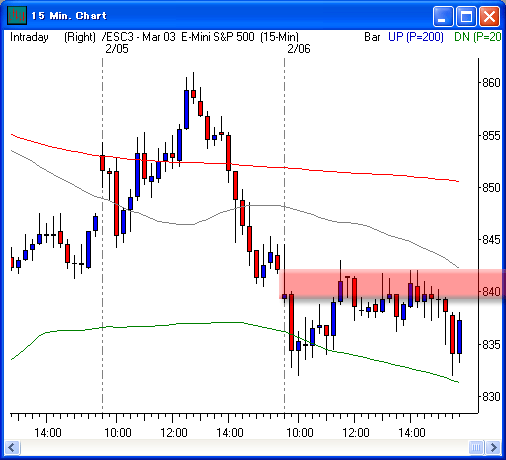Viewport: 506px width, 460px height.
Task: Click the pink shaded zone near 840
Action: (392, 284)
